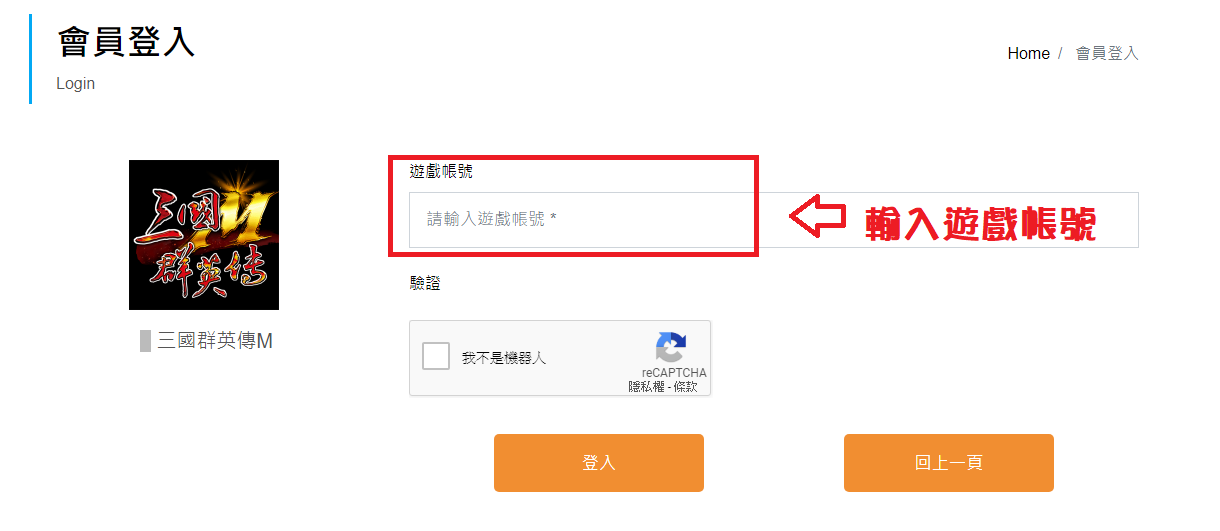
Task: Click the grey bar icon beside 三國群英傳M
Action: coord(146,341)
